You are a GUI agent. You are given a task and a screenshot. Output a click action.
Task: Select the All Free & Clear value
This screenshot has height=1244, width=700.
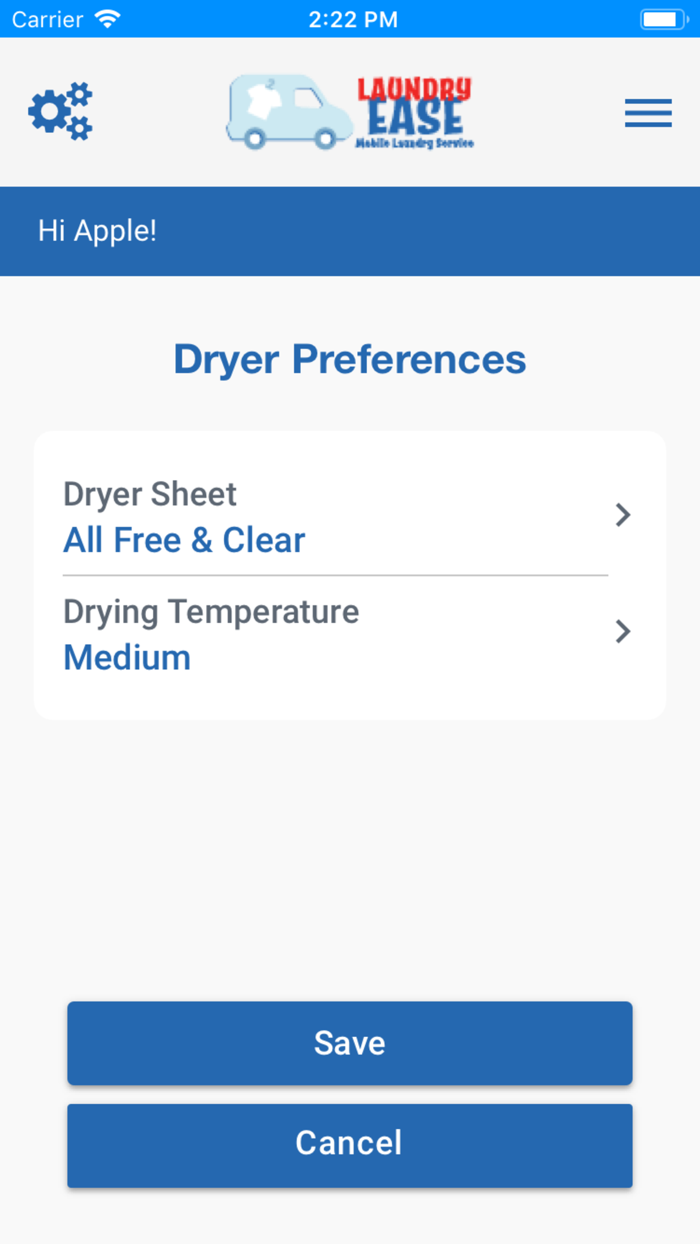pos(184,540)
